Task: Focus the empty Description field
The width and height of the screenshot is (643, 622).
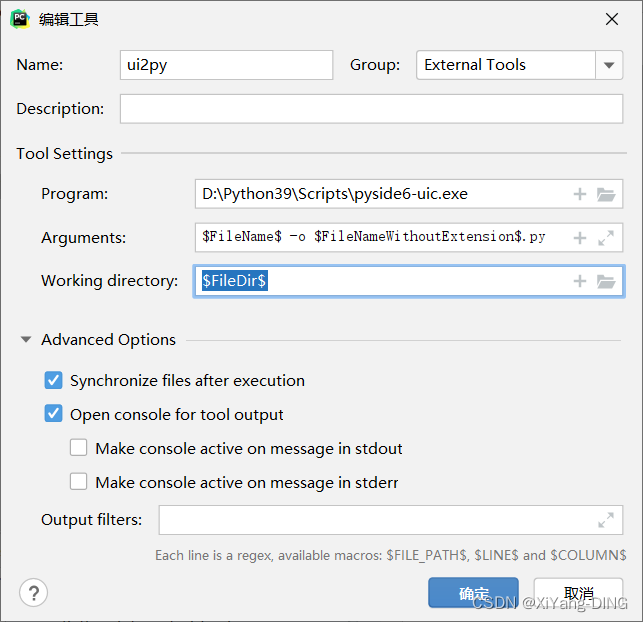Action: click(x=371, y=108)
